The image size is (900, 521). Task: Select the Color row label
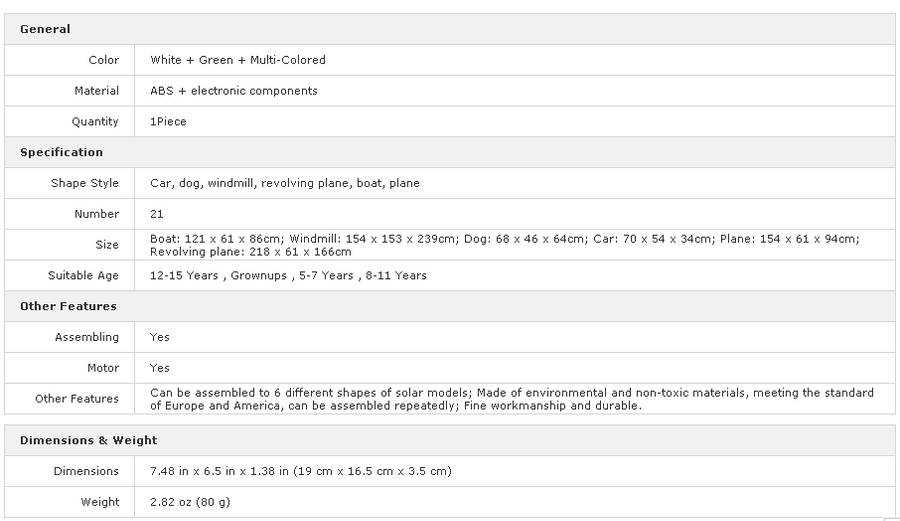pos(103,60)
